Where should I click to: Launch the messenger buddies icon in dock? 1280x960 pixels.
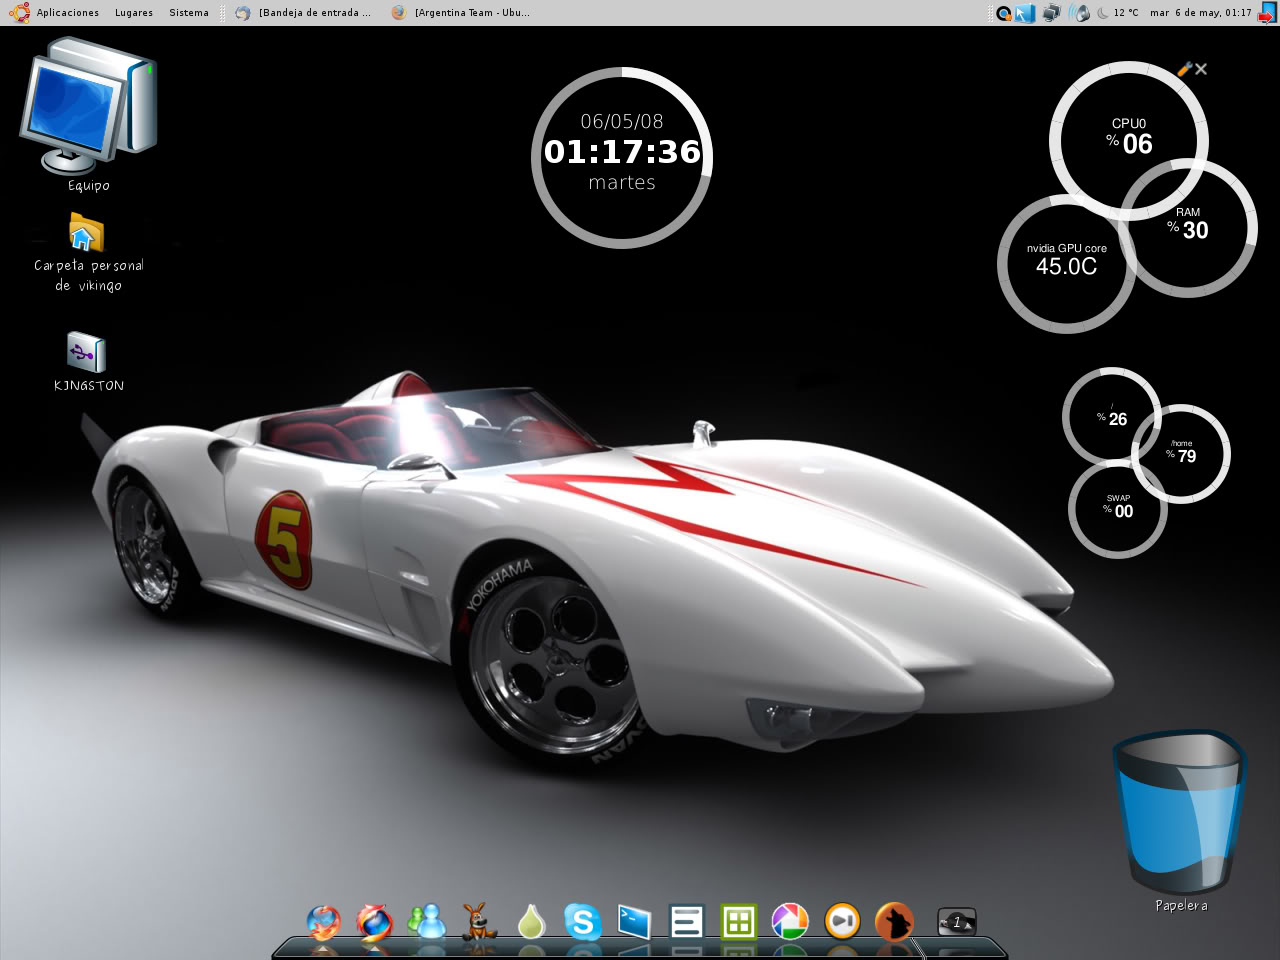[x=428, y=921]
